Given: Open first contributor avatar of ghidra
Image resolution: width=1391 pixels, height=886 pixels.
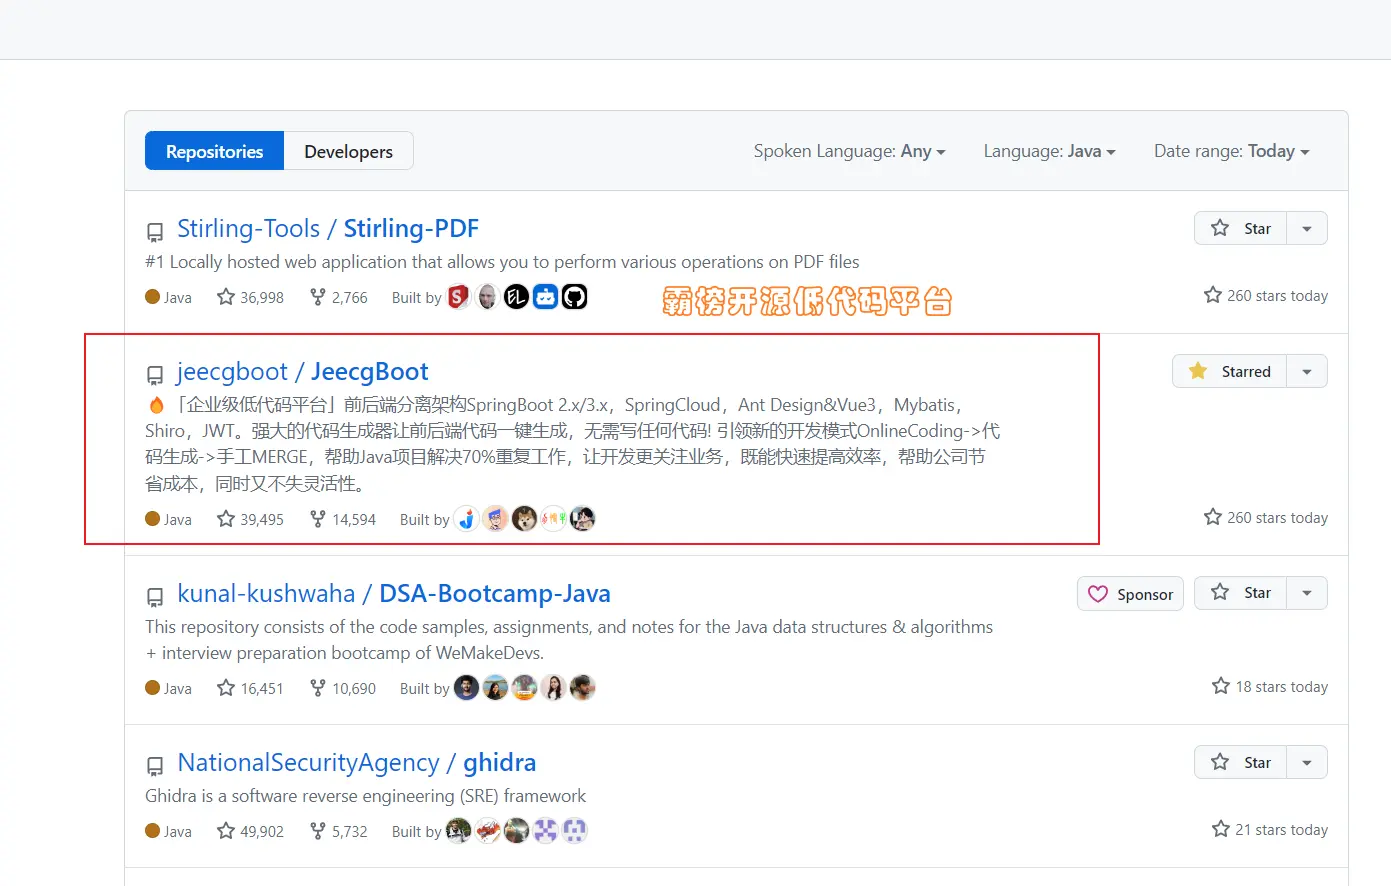Looking at the screenshot, I should (x=458, y=831).
